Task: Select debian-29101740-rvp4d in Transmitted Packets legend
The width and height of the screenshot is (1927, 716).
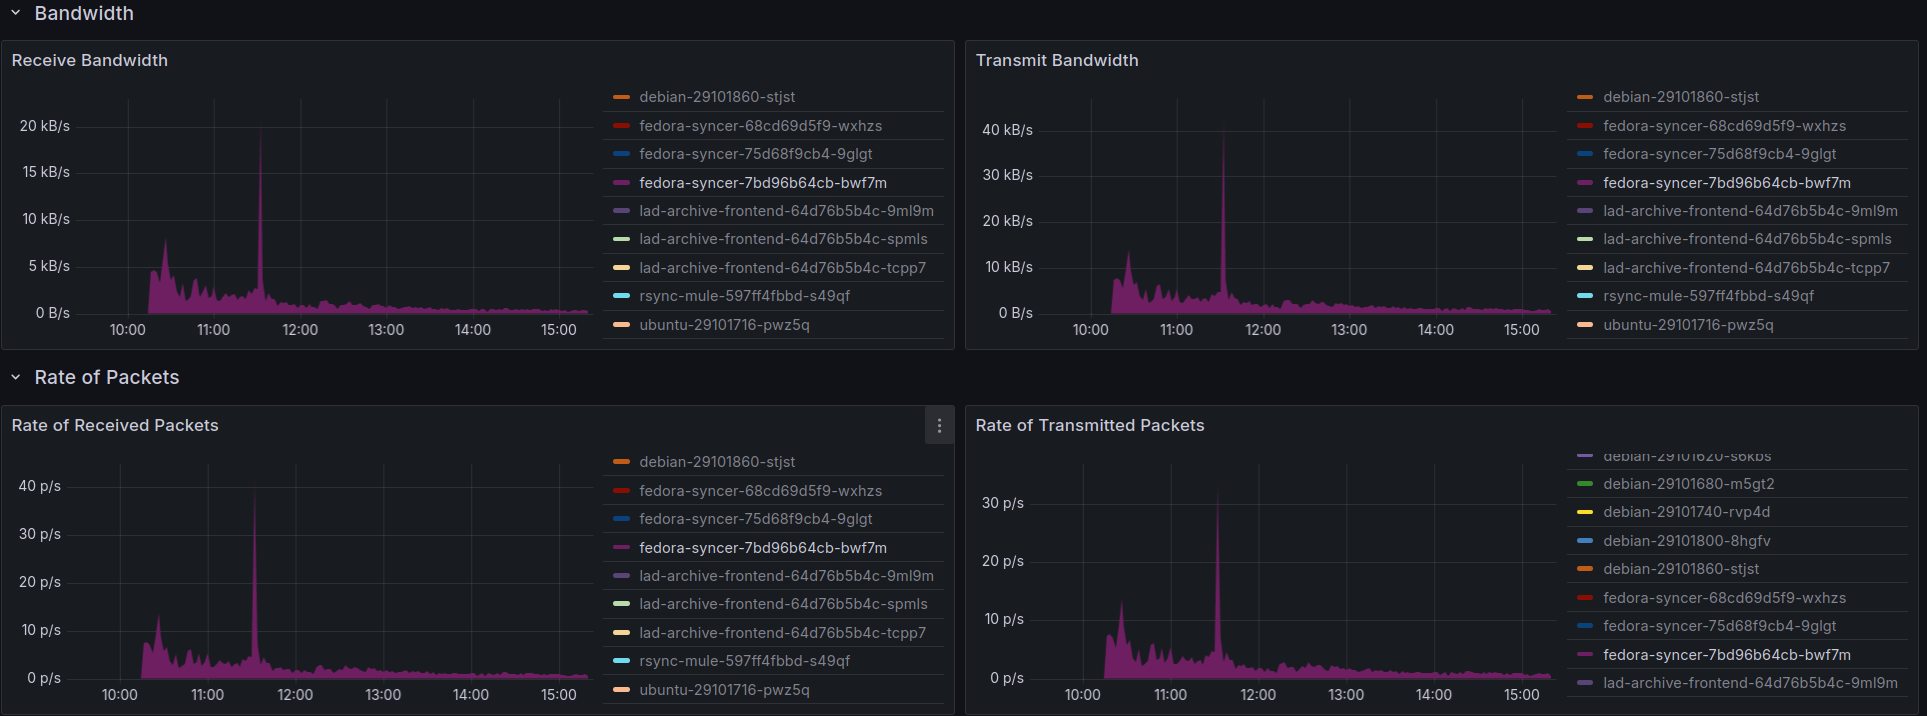Action: point(1686,512)
